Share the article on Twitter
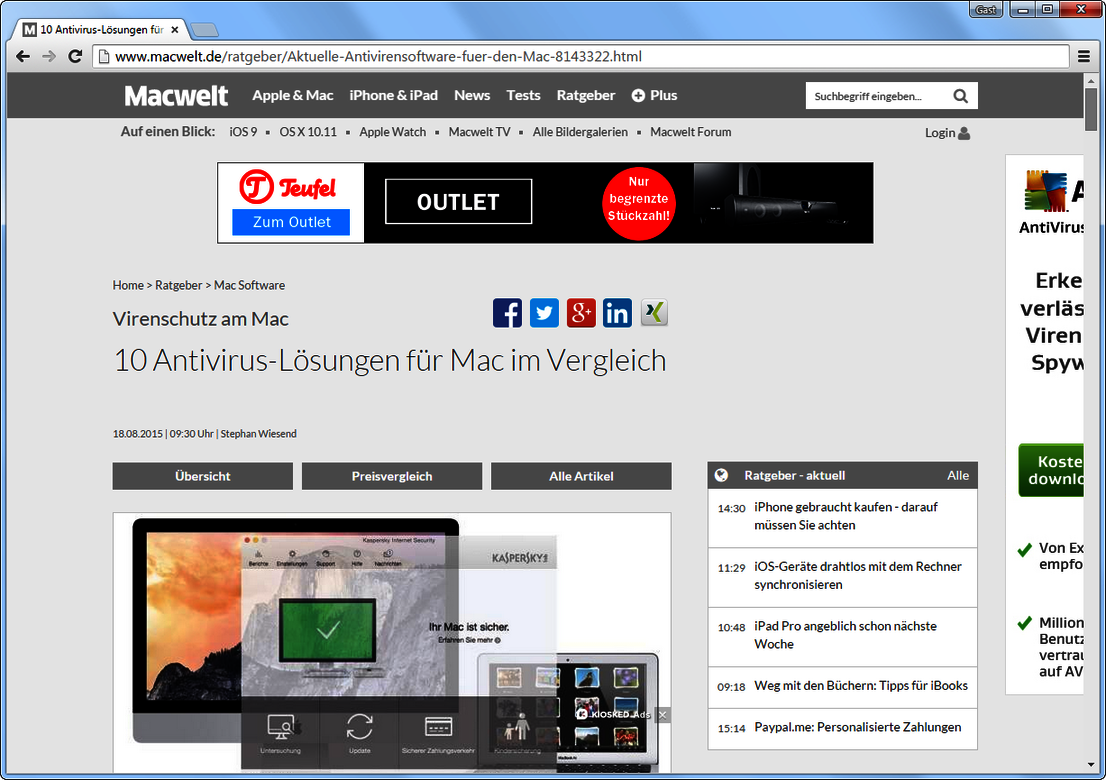The image size is (1106, 780). [x=544, y=312]
